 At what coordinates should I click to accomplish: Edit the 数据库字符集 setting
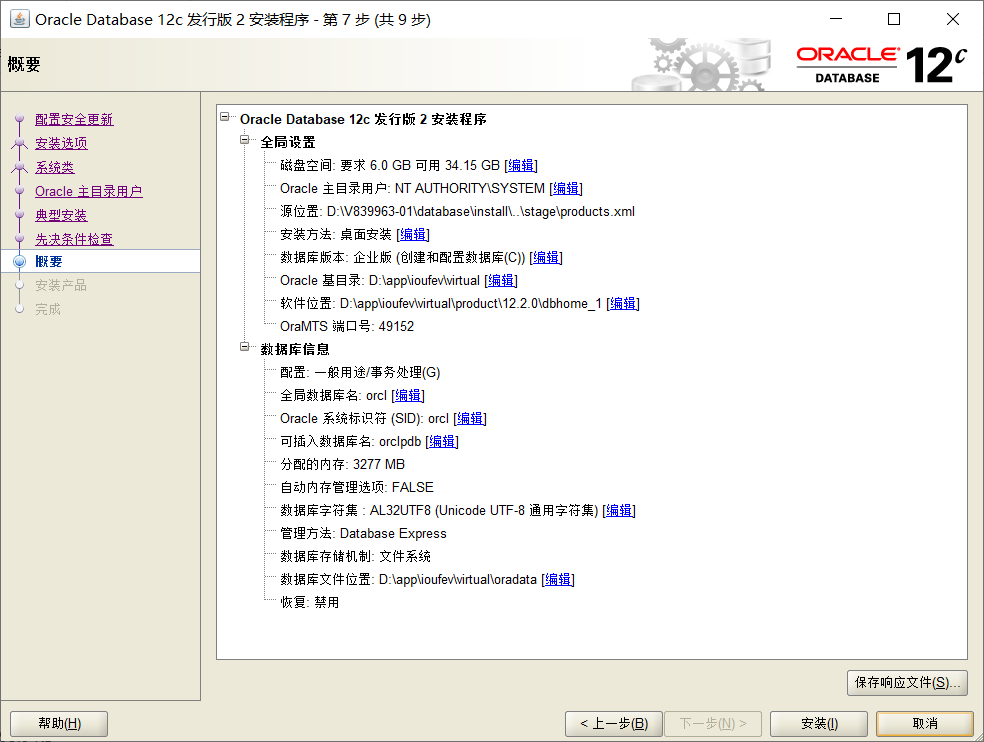[619, 510]
